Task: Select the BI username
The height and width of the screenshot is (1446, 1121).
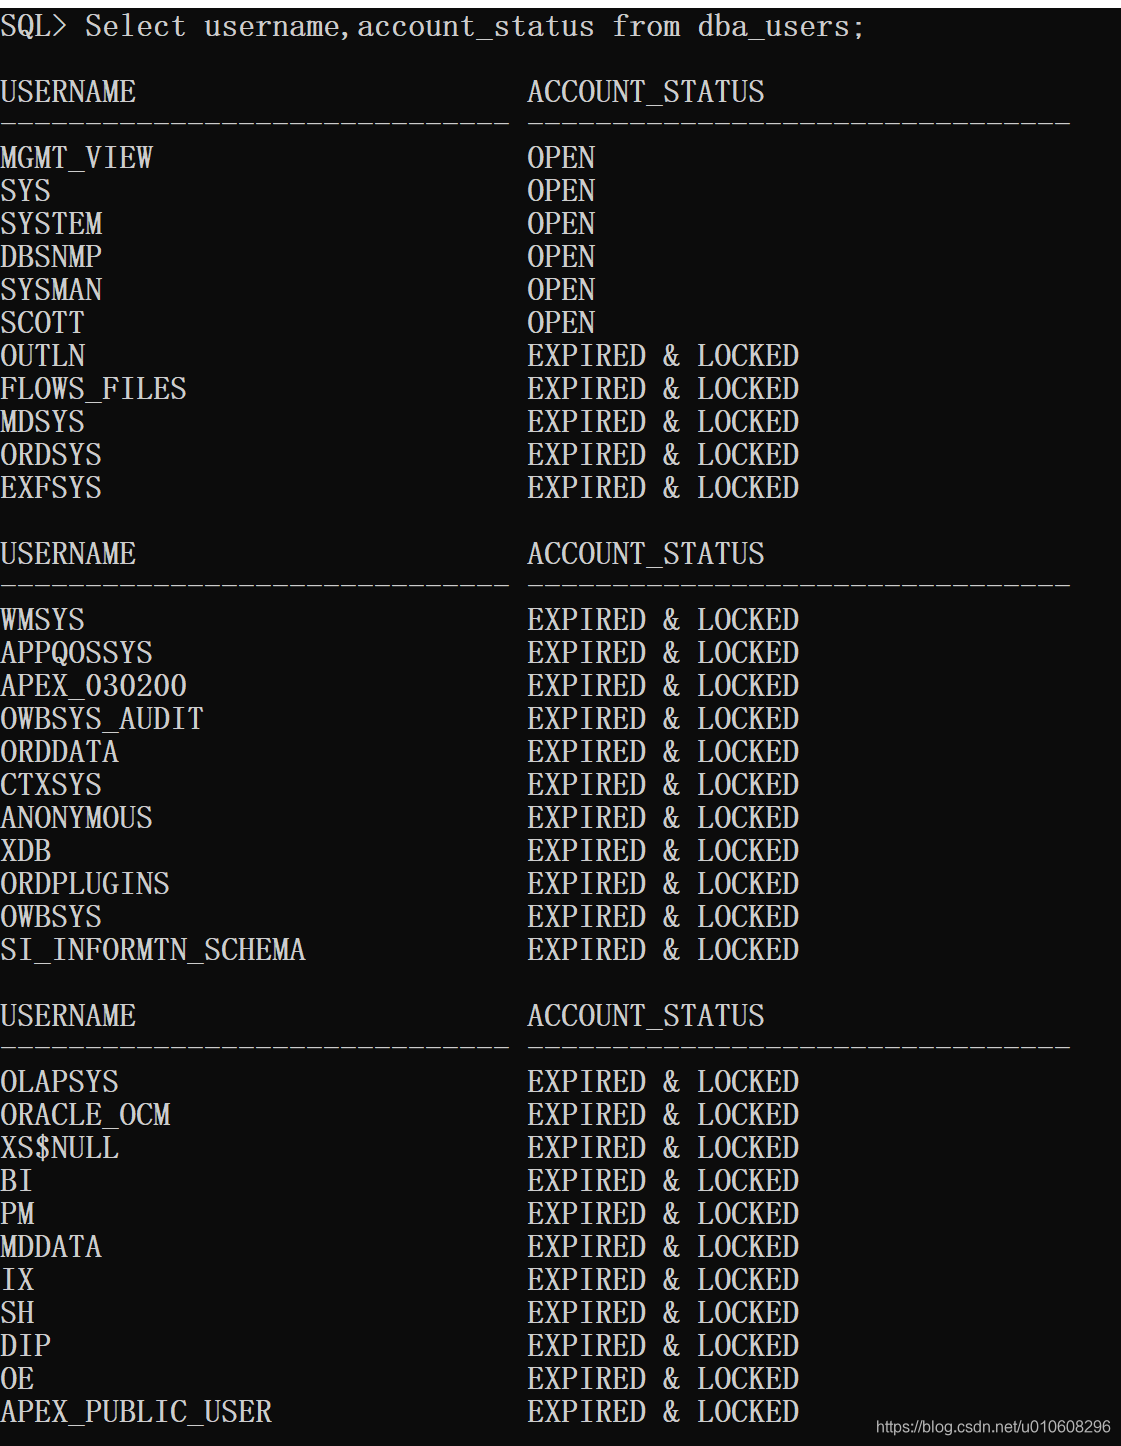Action: pyautogui.click(x=17, y=1181)
